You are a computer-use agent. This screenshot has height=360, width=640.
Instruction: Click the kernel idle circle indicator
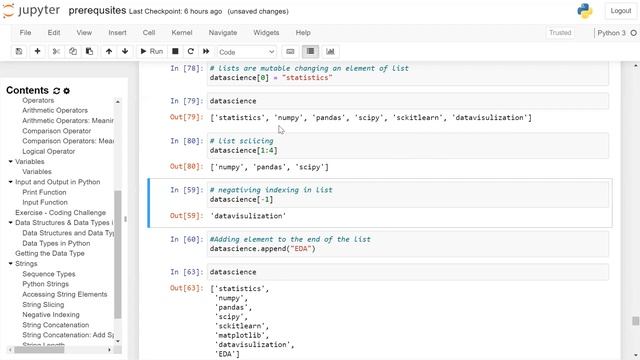click(x=633, y=33)
